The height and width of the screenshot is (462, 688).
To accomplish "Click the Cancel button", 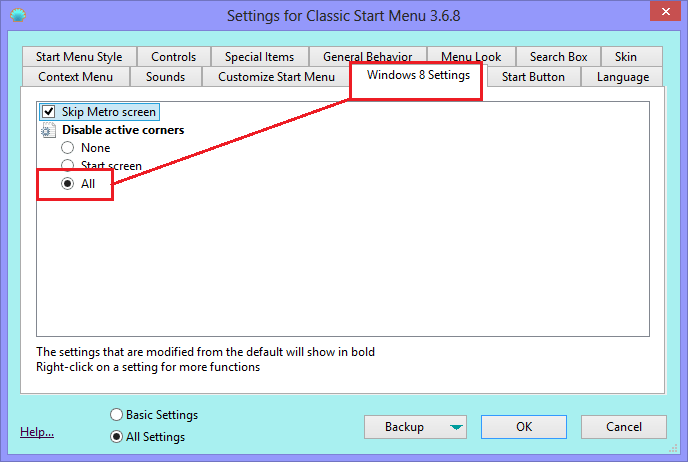I will (x=624, y=427).
